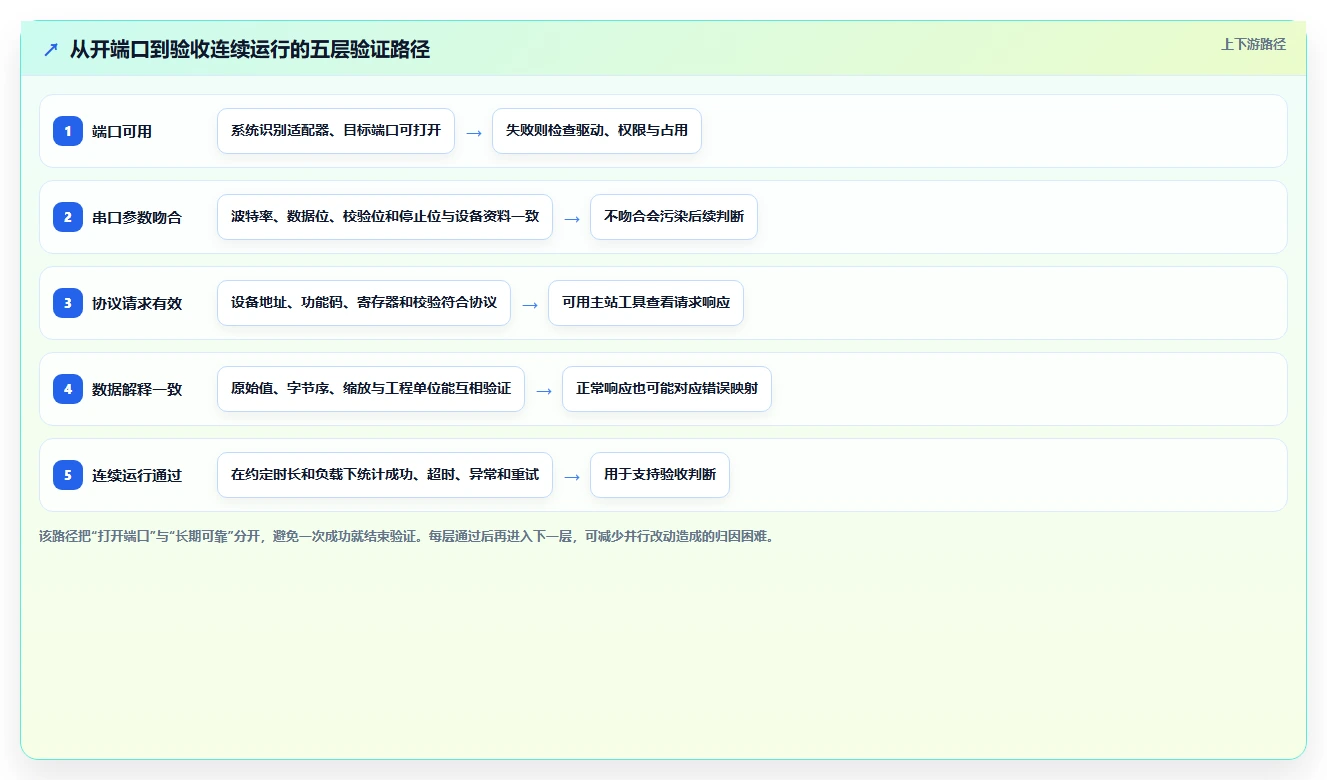Select step number 2 badge
1327x780 pixels.
click(68, 216)
